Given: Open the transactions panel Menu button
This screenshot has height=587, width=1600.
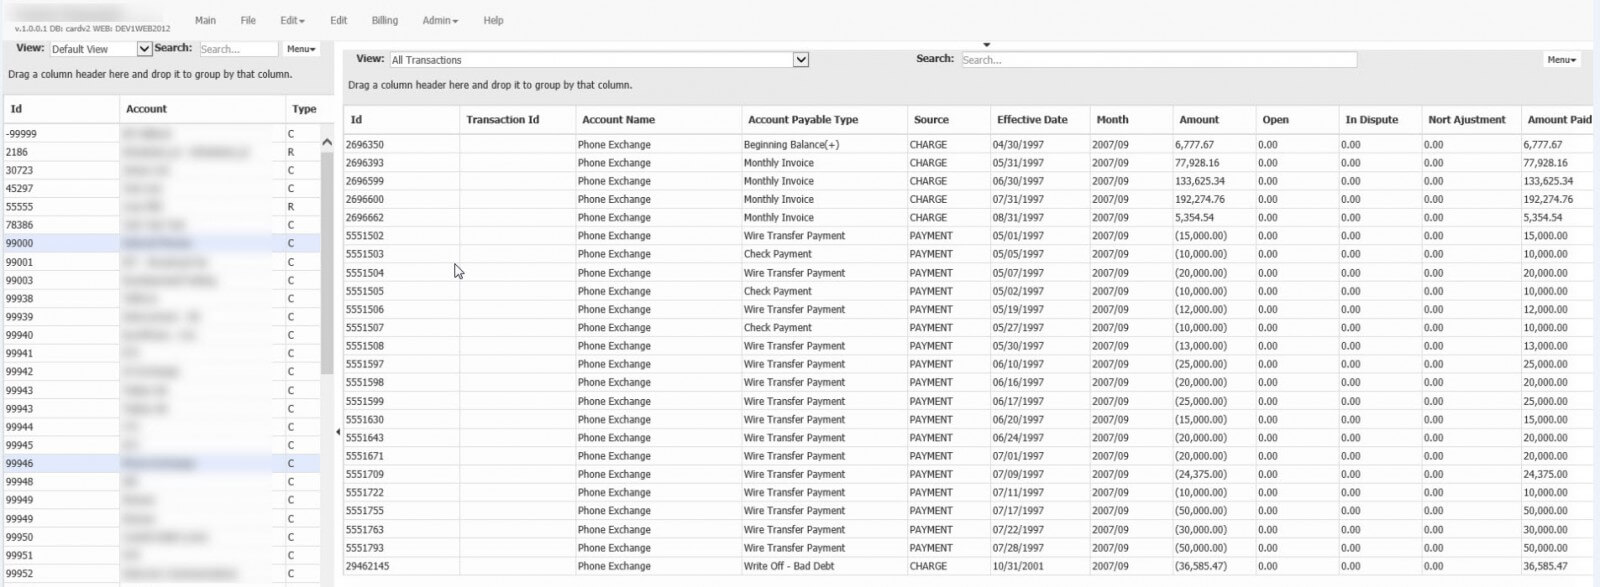Looking at the screenshot, I should 1561,60.
